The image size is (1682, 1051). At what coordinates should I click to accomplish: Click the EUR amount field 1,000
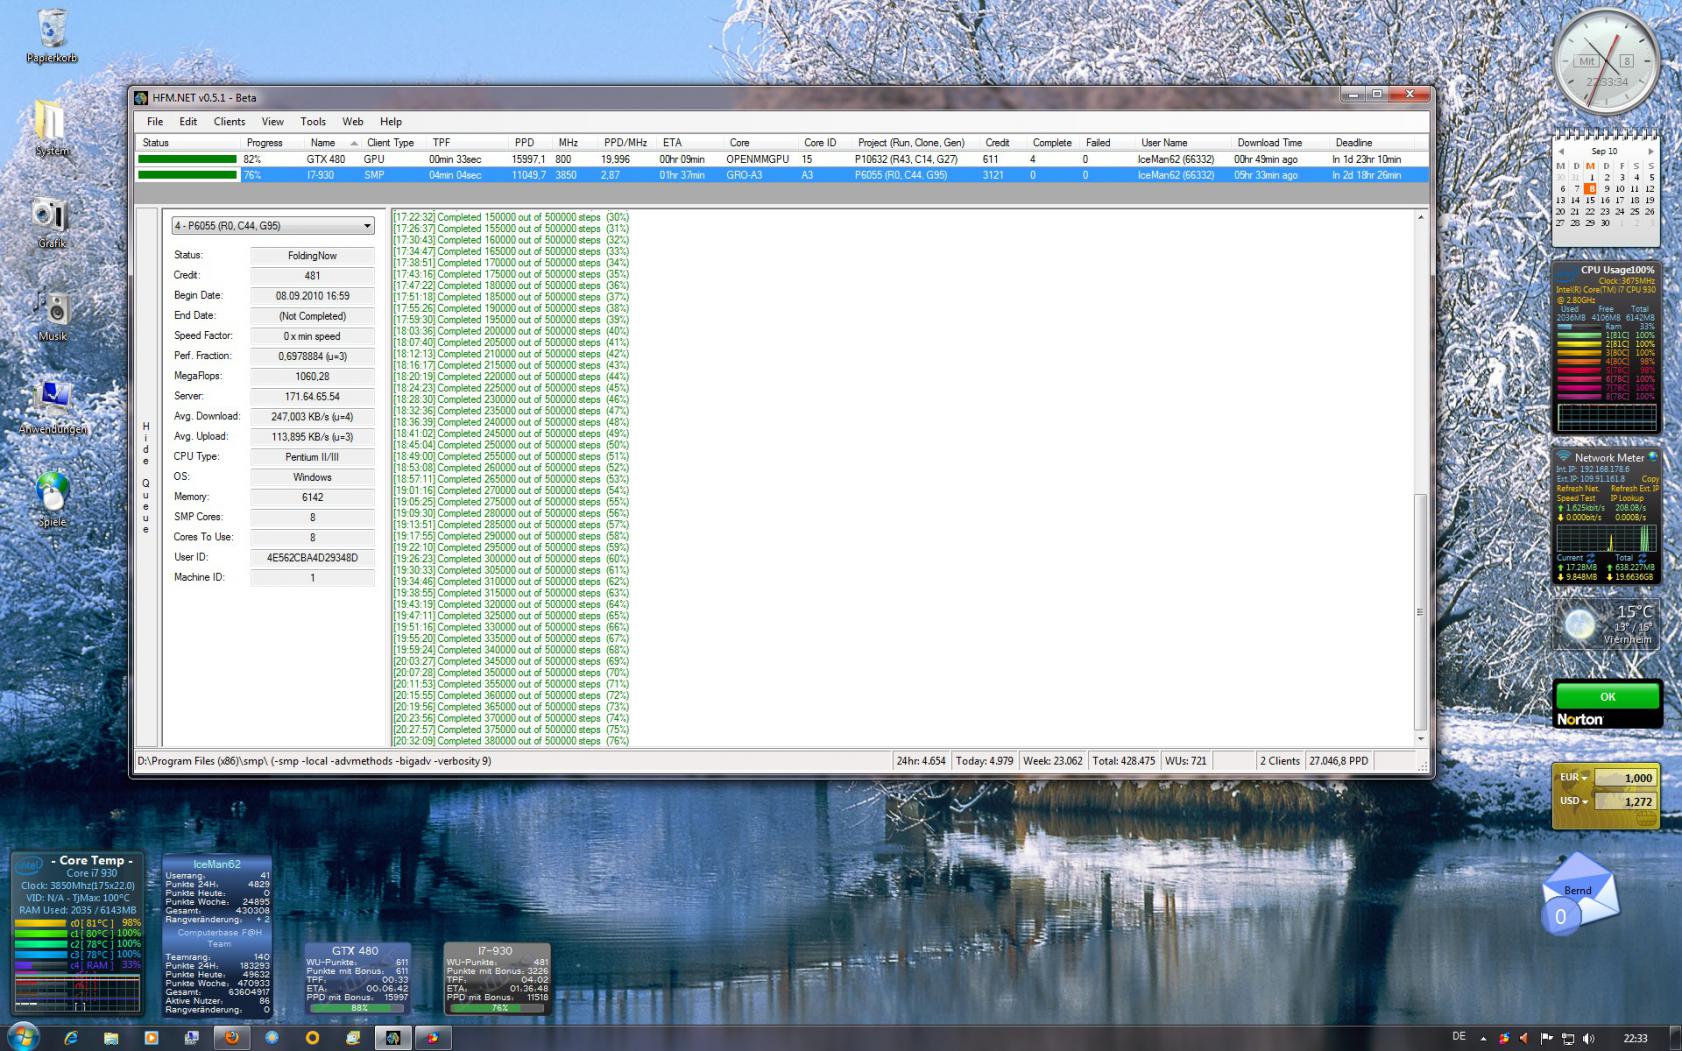click(x=1625, y=778)
